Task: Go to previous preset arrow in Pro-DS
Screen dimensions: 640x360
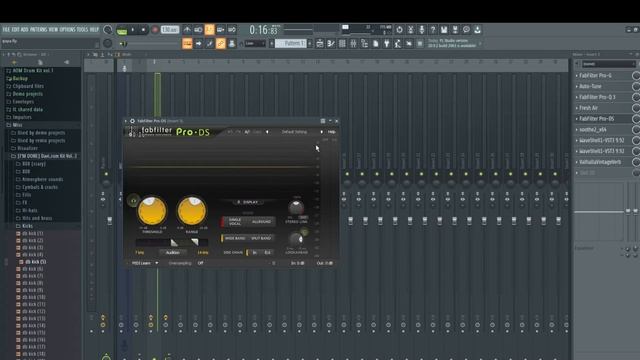Action: tap(267, 132)
